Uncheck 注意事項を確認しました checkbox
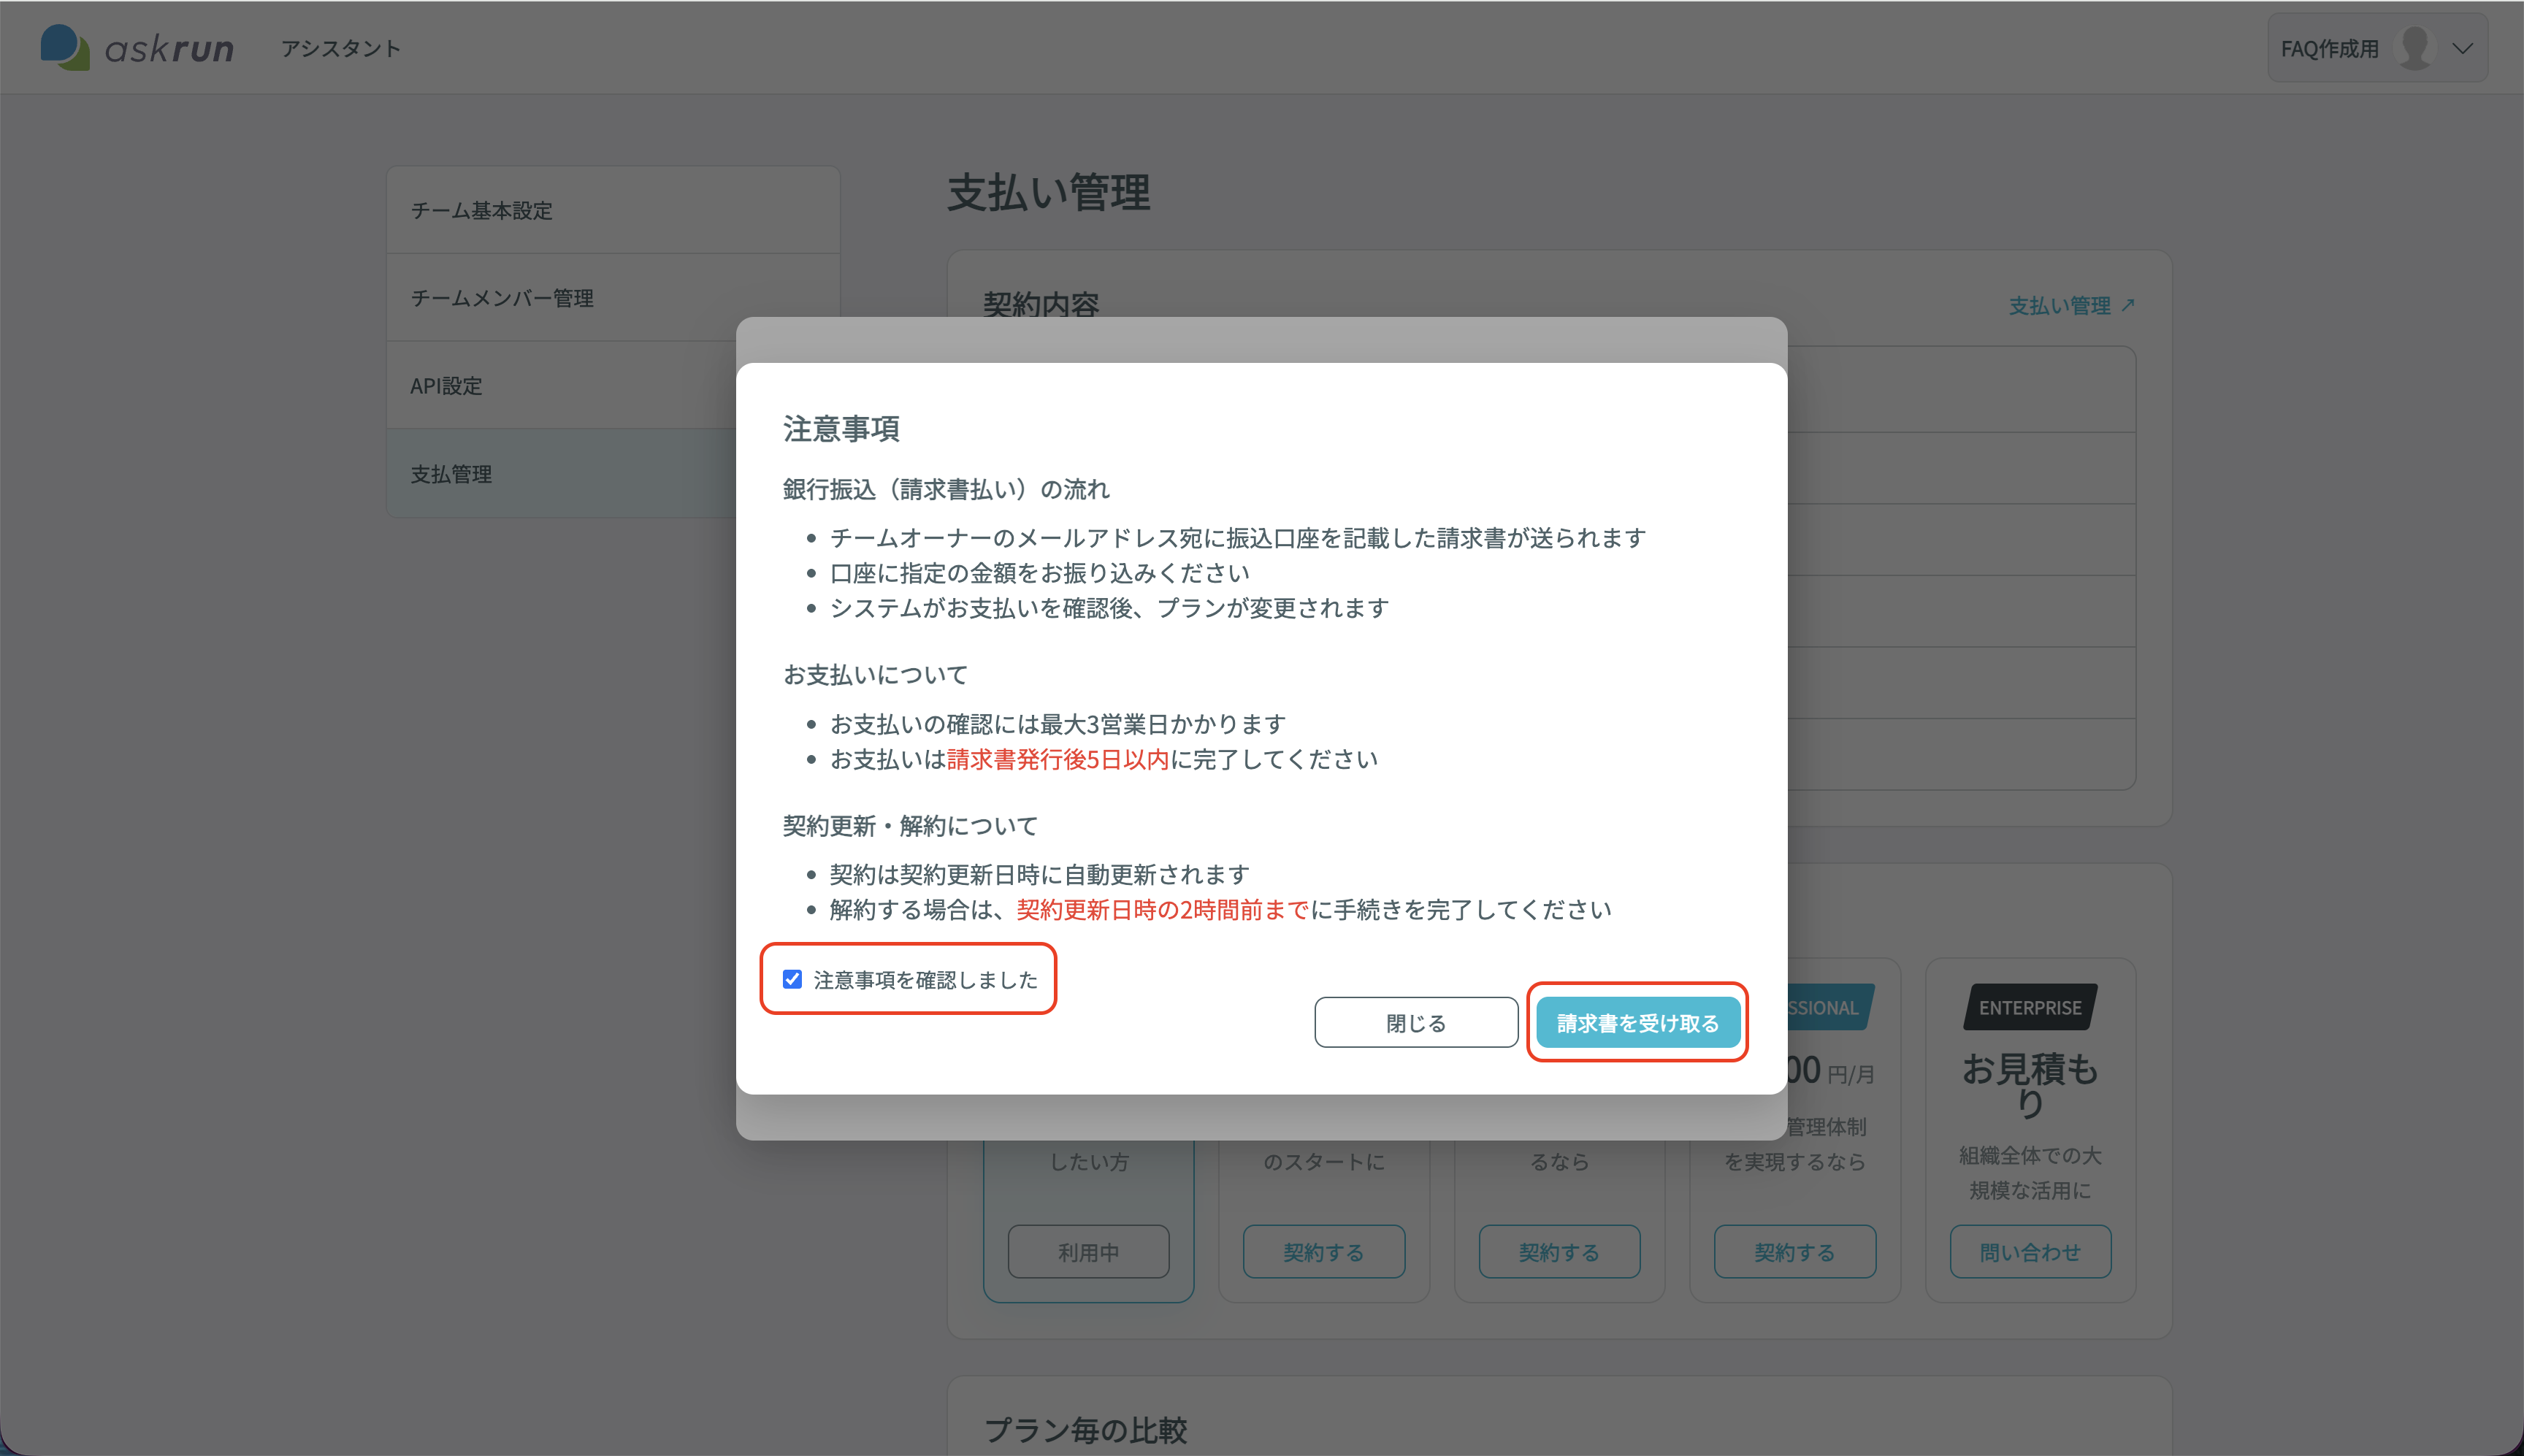The width and height of the screenshot is (2524, 1456). 792,979
